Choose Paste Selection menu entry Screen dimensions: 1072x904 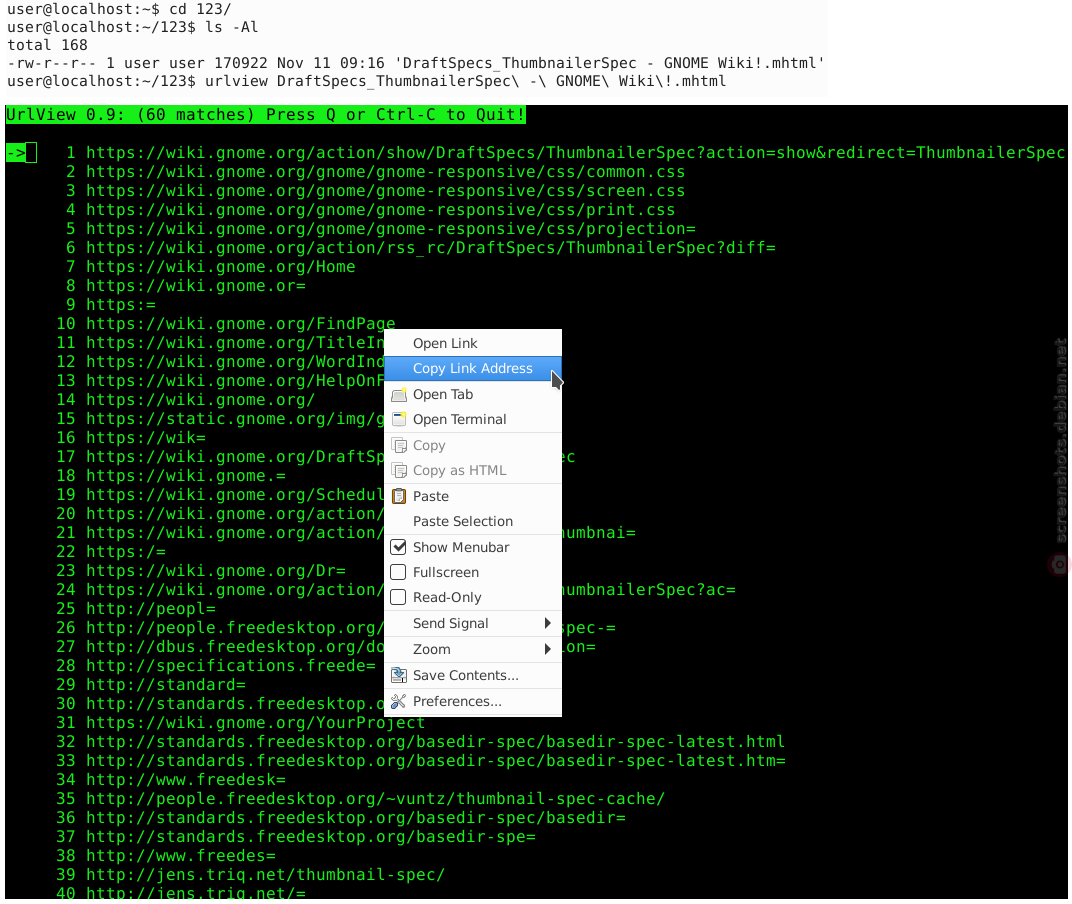(x=473, y=522)
